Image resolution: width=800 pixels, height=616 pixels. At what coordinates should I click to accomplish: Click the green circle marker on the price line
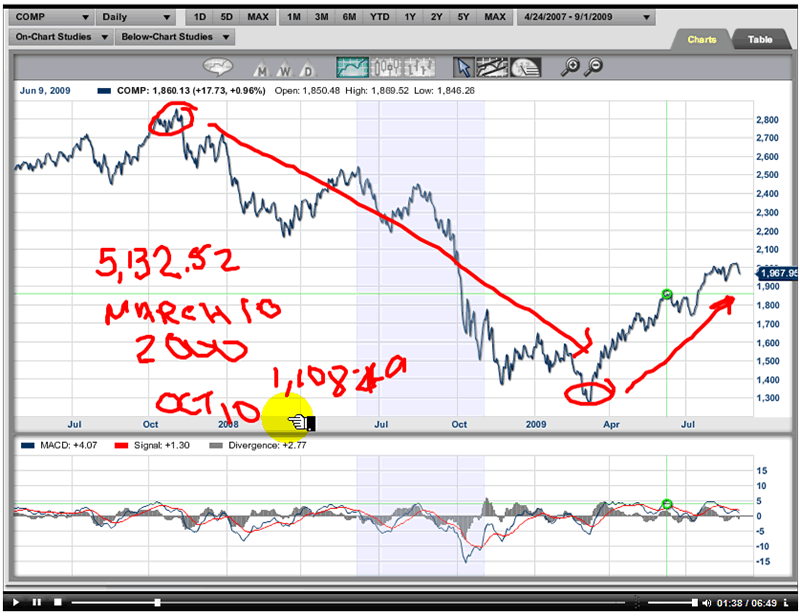[666, 294]
